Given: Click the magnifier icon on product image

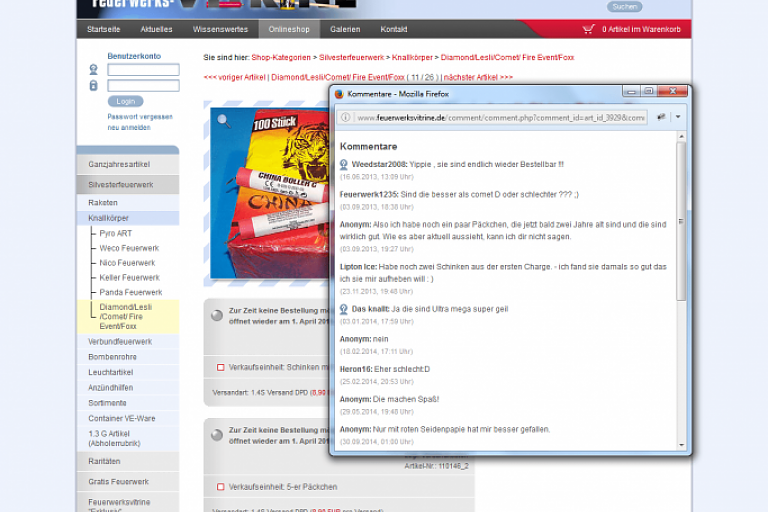Looking at the screenshot, I should coord(224,121).
